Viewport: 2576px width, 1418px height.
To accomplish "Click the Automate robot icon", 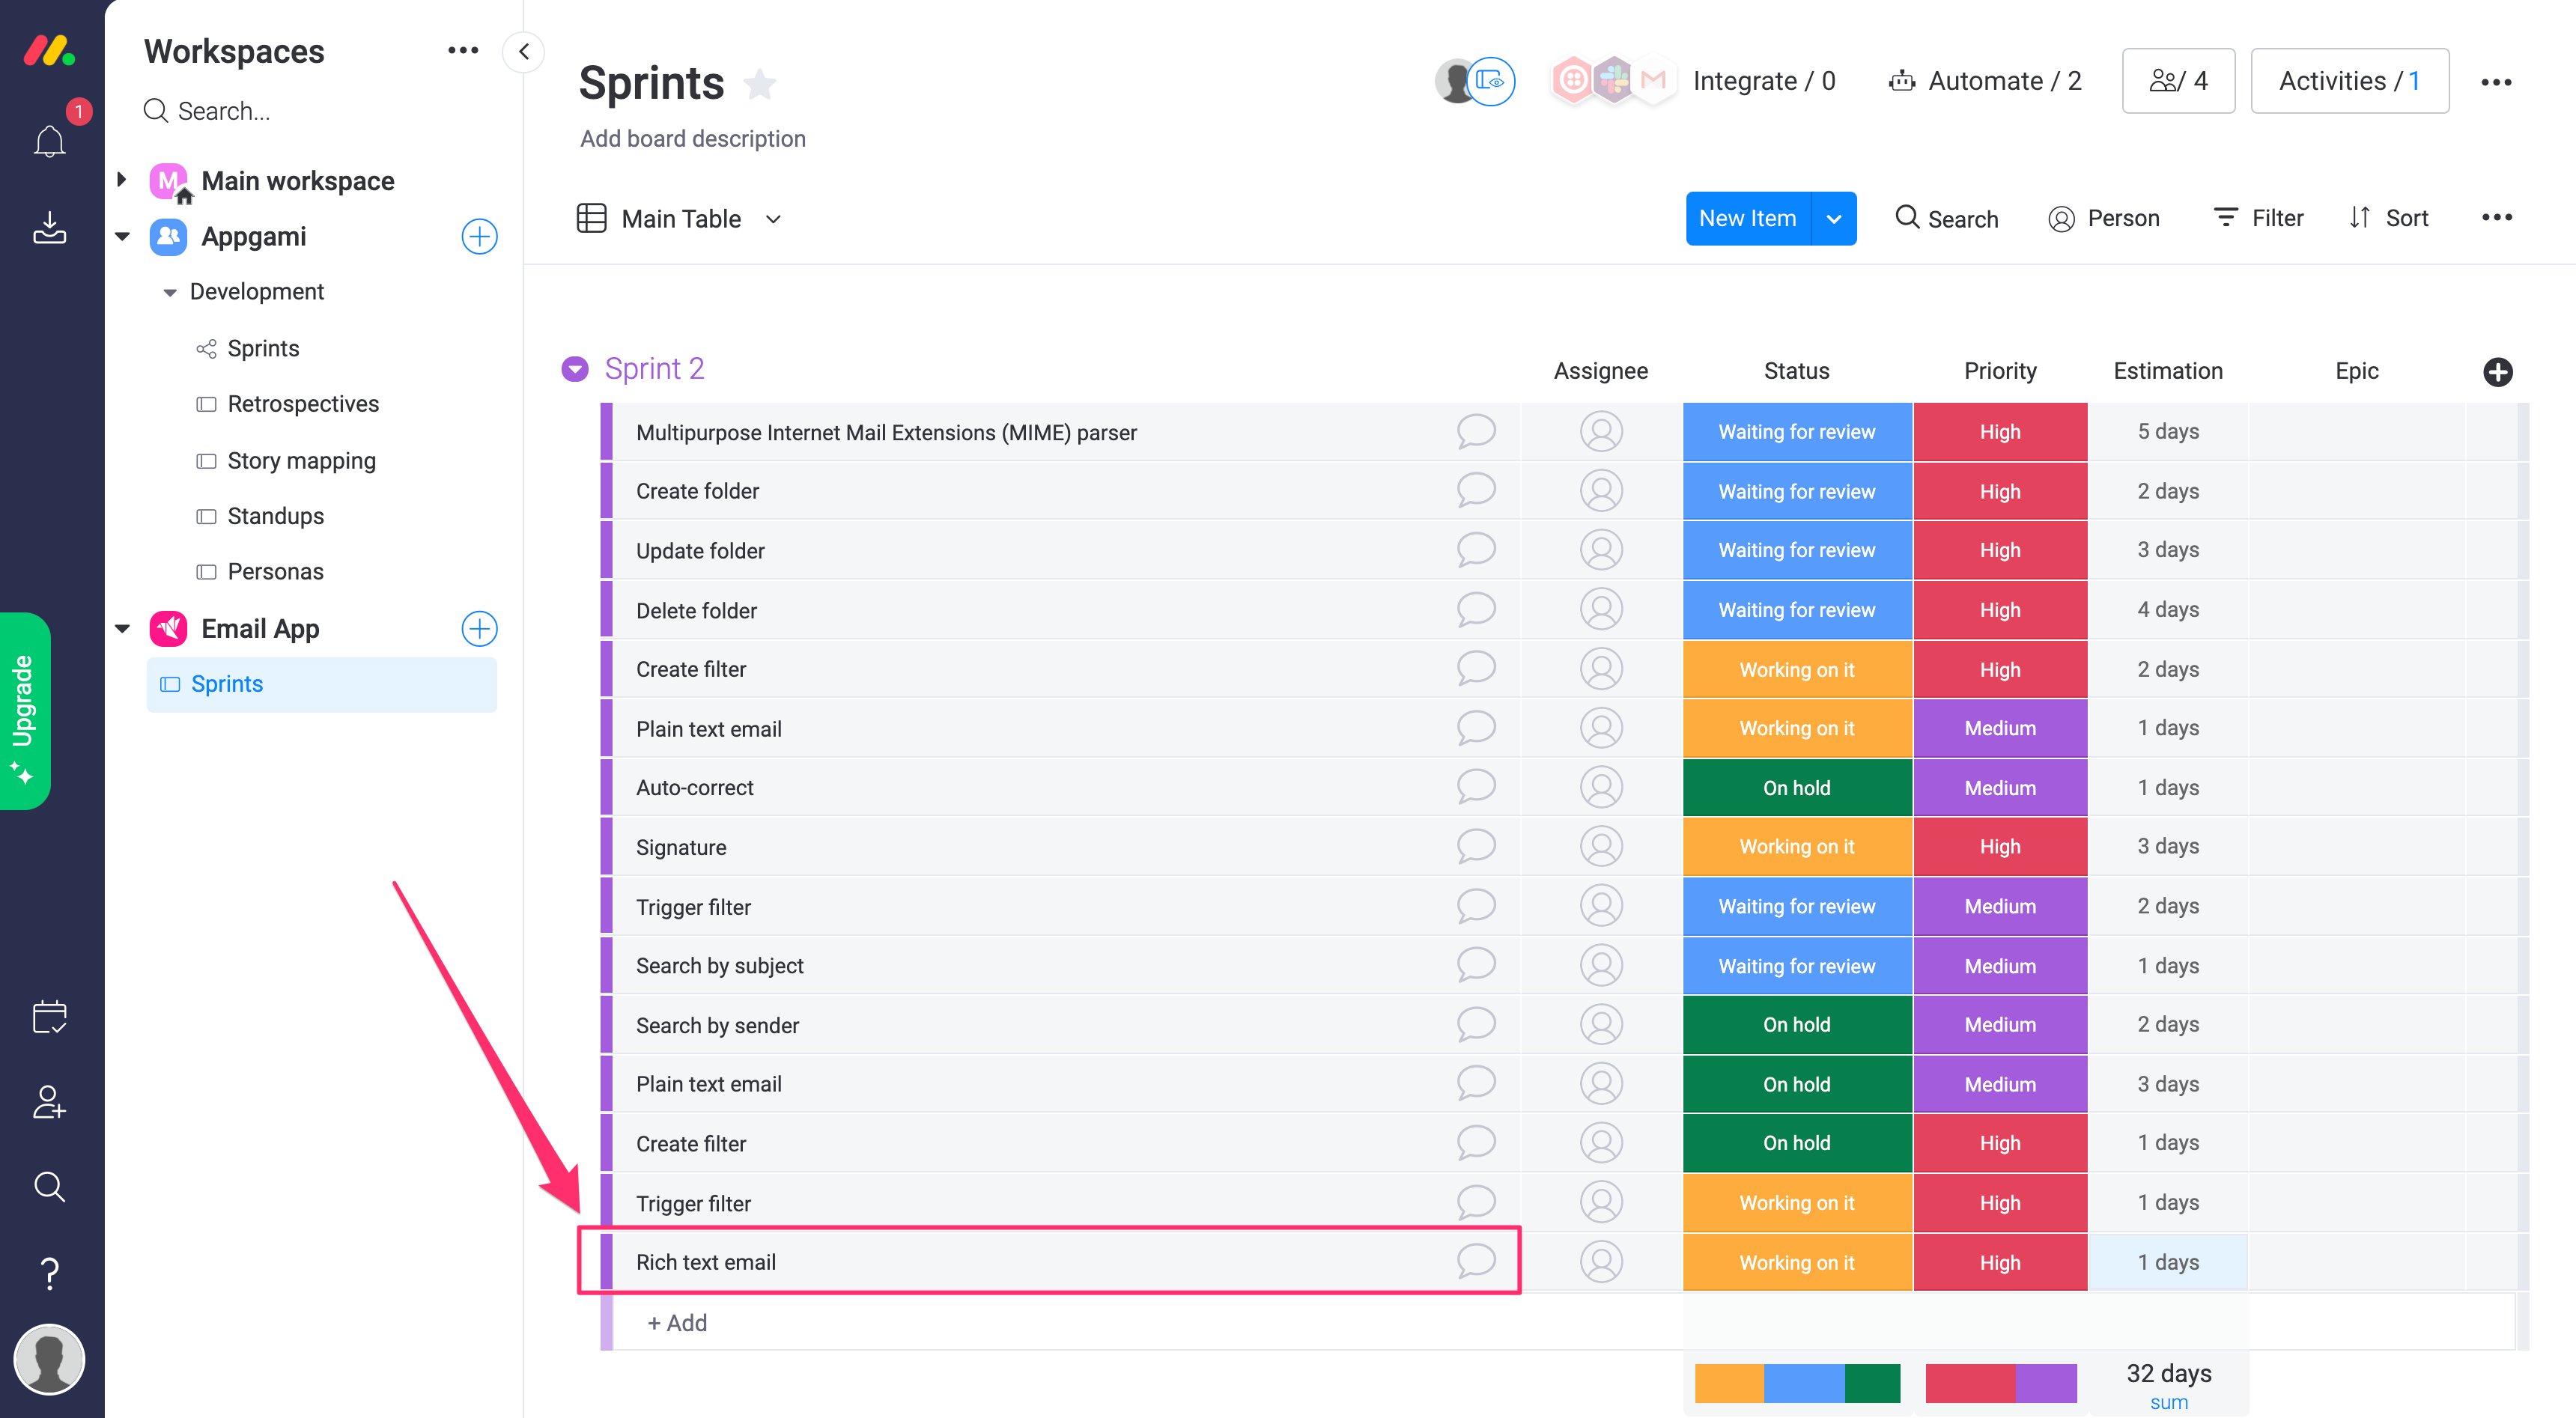I will tap(1901, 81).
